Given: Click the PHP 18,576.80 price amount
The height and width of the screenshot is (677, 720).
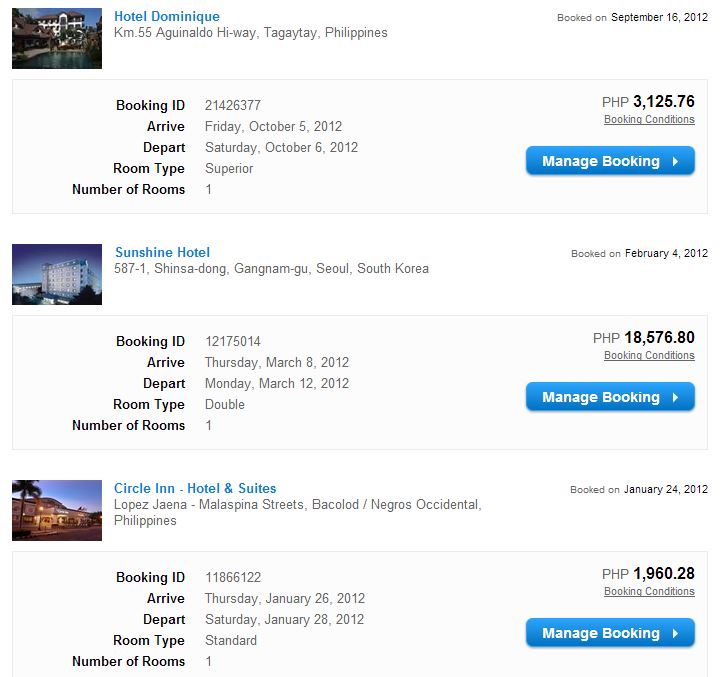Looking at the screenshot, I should (x=659, y=338).
